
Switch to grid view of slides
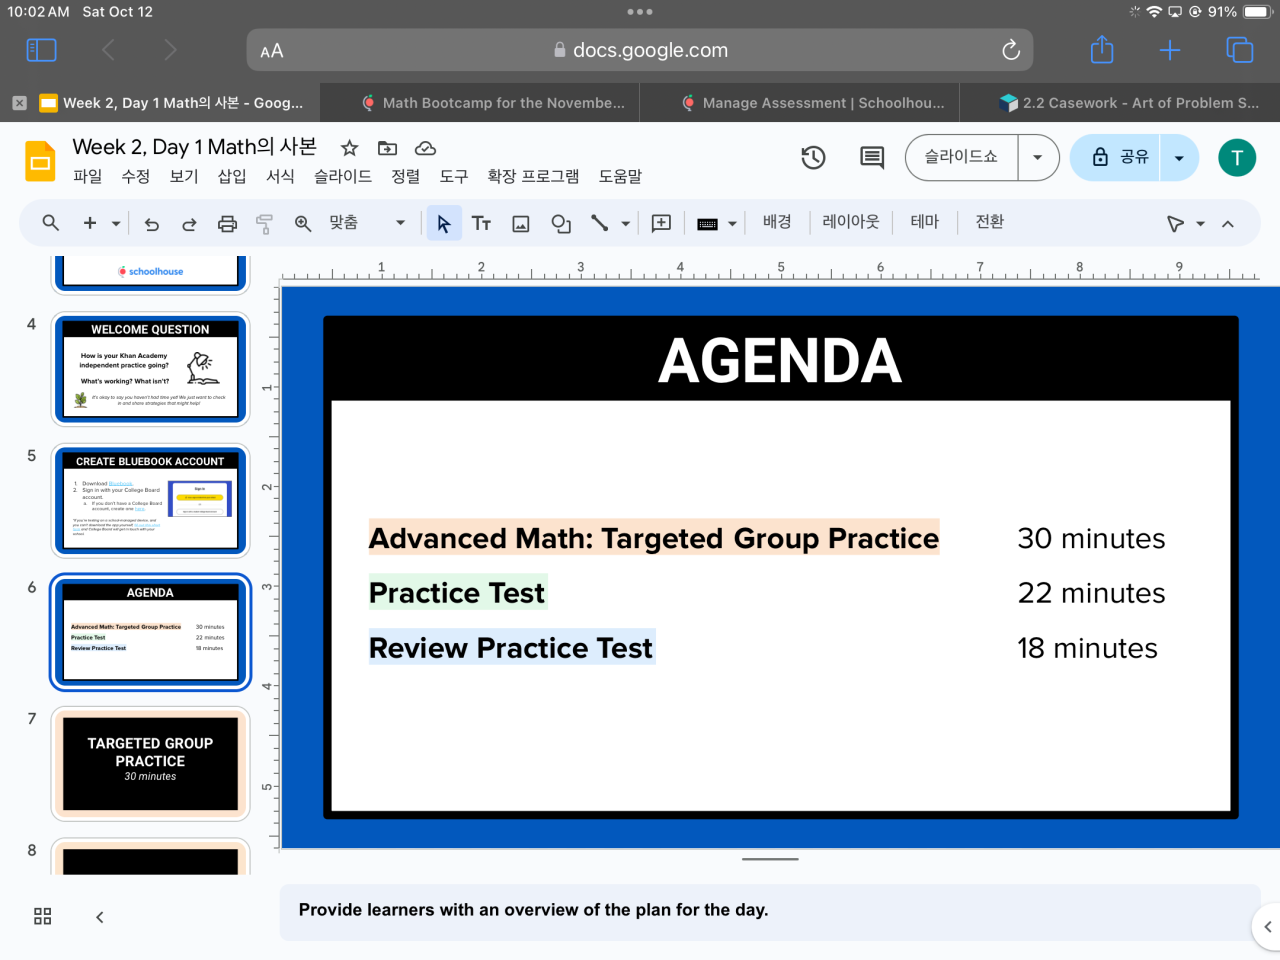42,917
